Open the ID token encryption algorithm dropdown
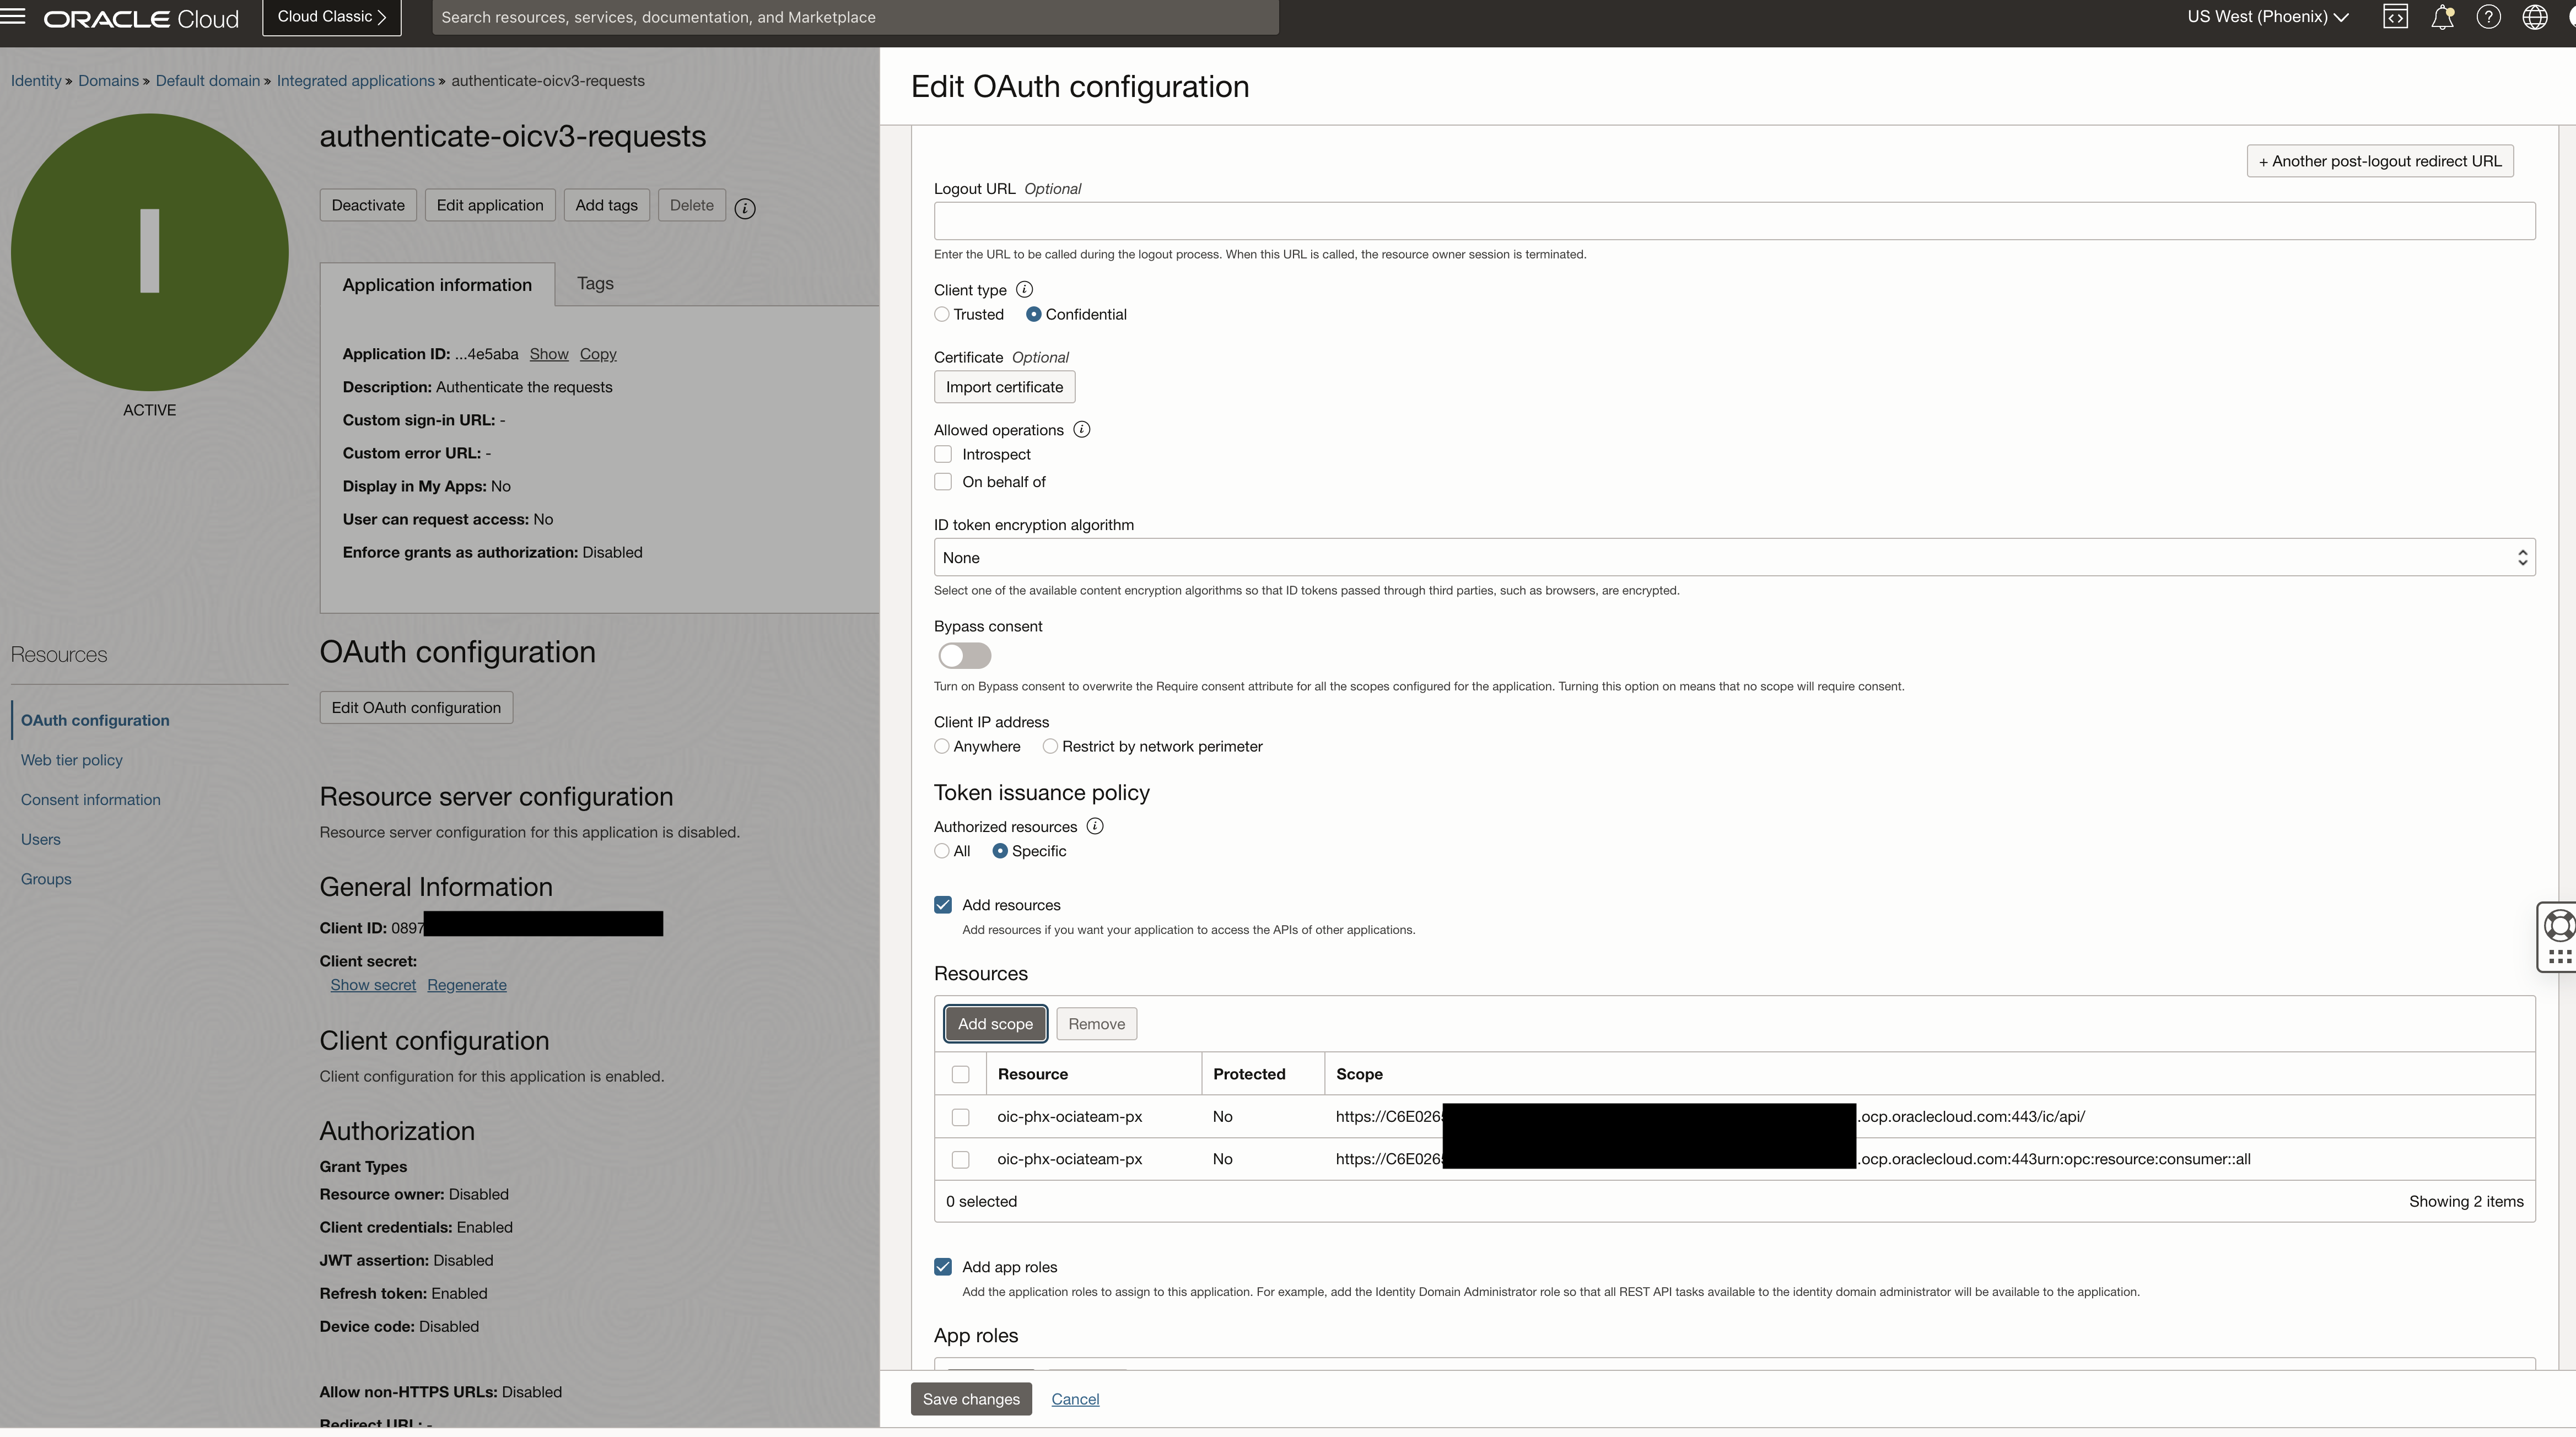 (1733, 557)
